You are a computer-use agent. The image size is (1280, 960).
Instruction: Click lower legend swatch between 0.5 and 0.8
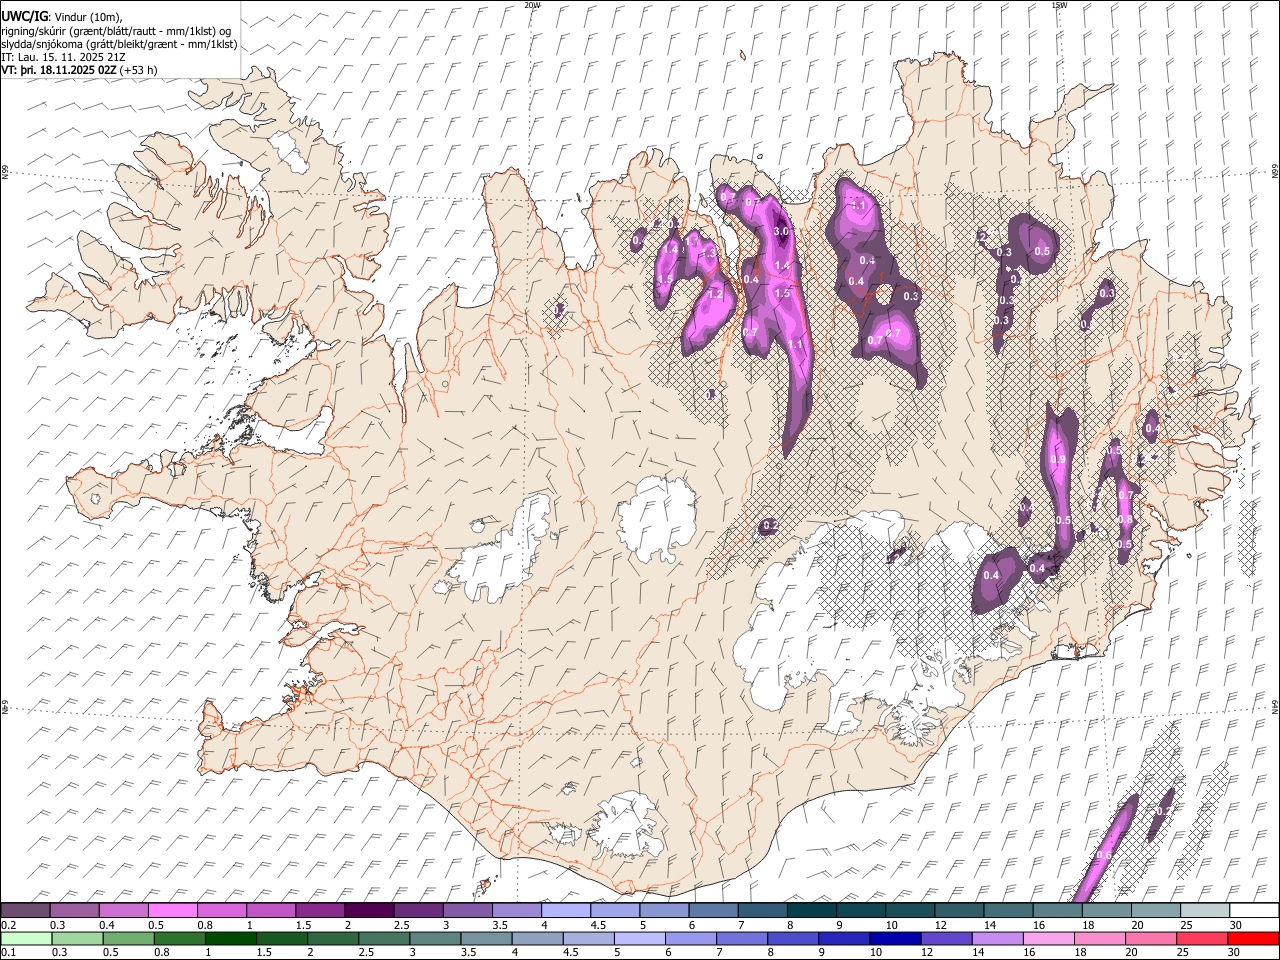coord(129,938)
